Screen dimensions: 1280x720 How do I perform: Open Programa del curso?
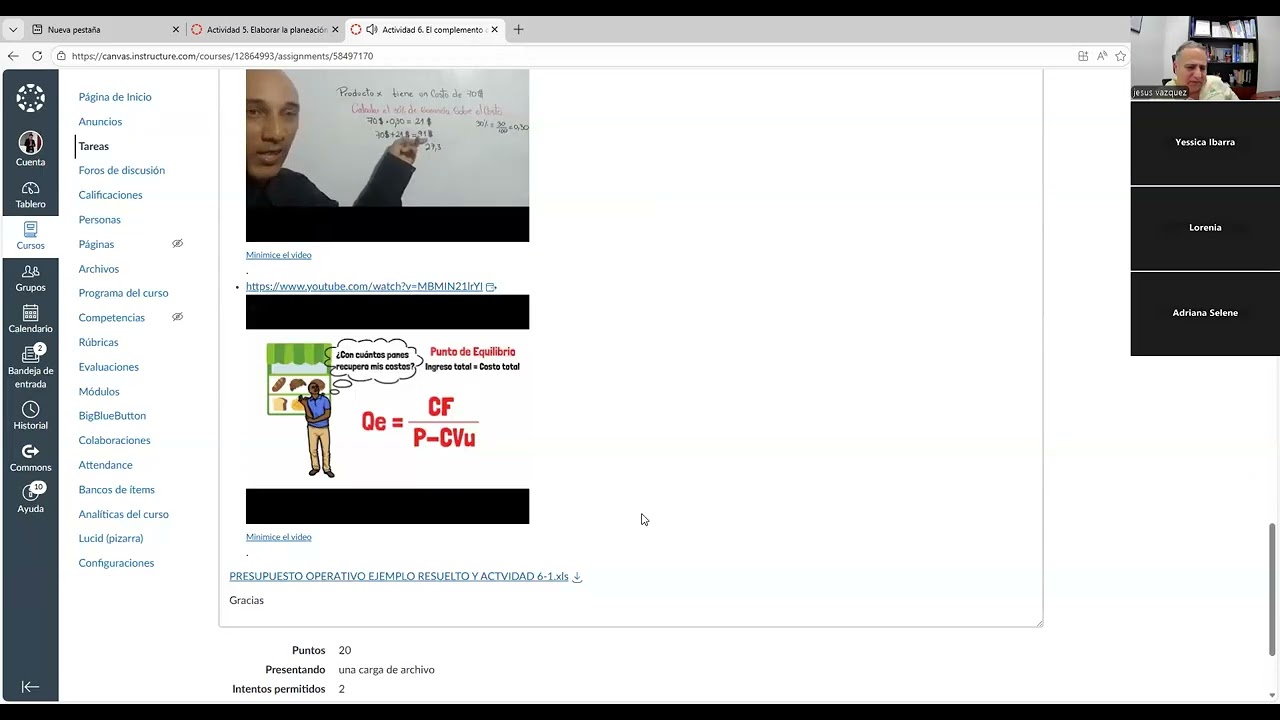point(124,293)
